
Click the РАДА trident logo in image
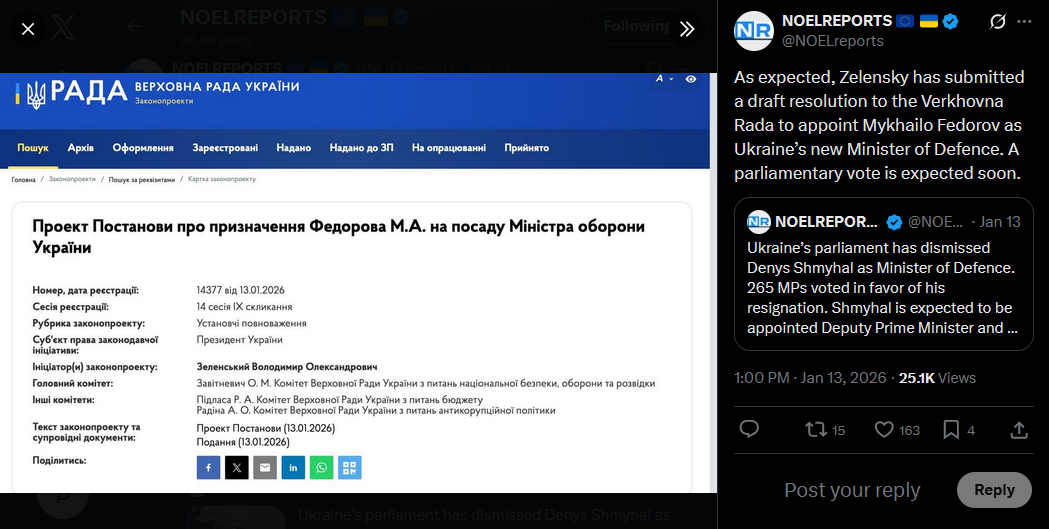[71, 94]
